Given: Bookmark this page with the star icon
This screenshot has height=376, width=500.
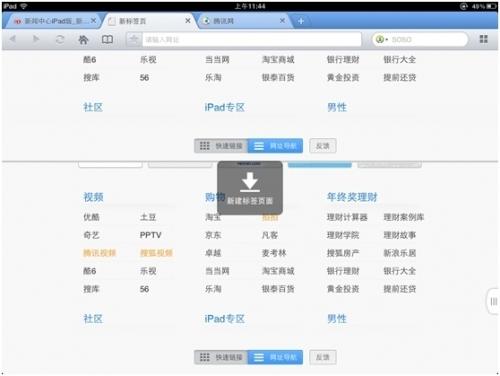Looking at the screenshot, I should tap(134, 40).
